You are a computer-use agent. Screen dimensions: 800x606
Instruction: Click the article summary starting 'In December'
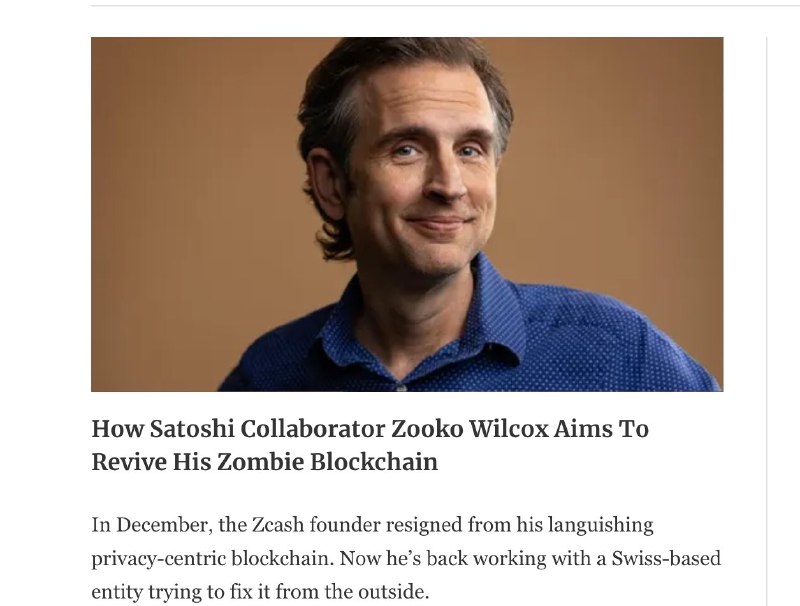[x=406, y=558]
